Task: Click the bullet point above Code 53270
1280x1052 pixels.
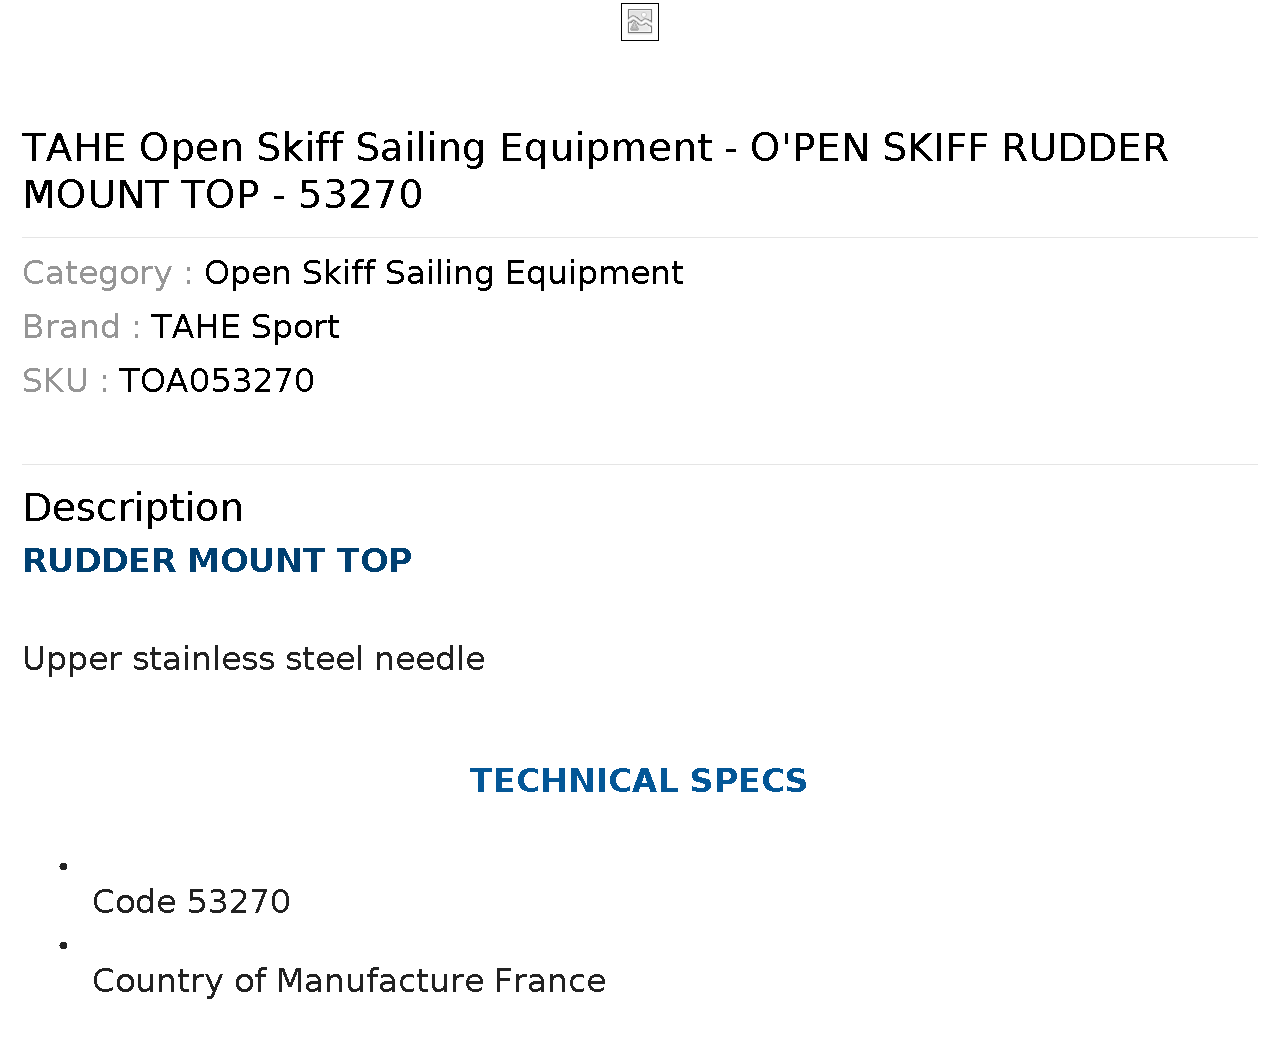Action: click(x=64, y=866)
